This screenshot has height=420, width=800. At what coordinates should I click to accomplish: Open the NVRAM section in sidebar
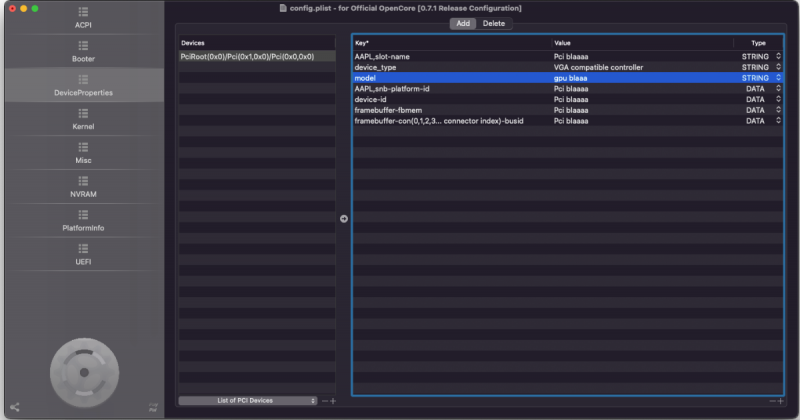tap(83, 186)
